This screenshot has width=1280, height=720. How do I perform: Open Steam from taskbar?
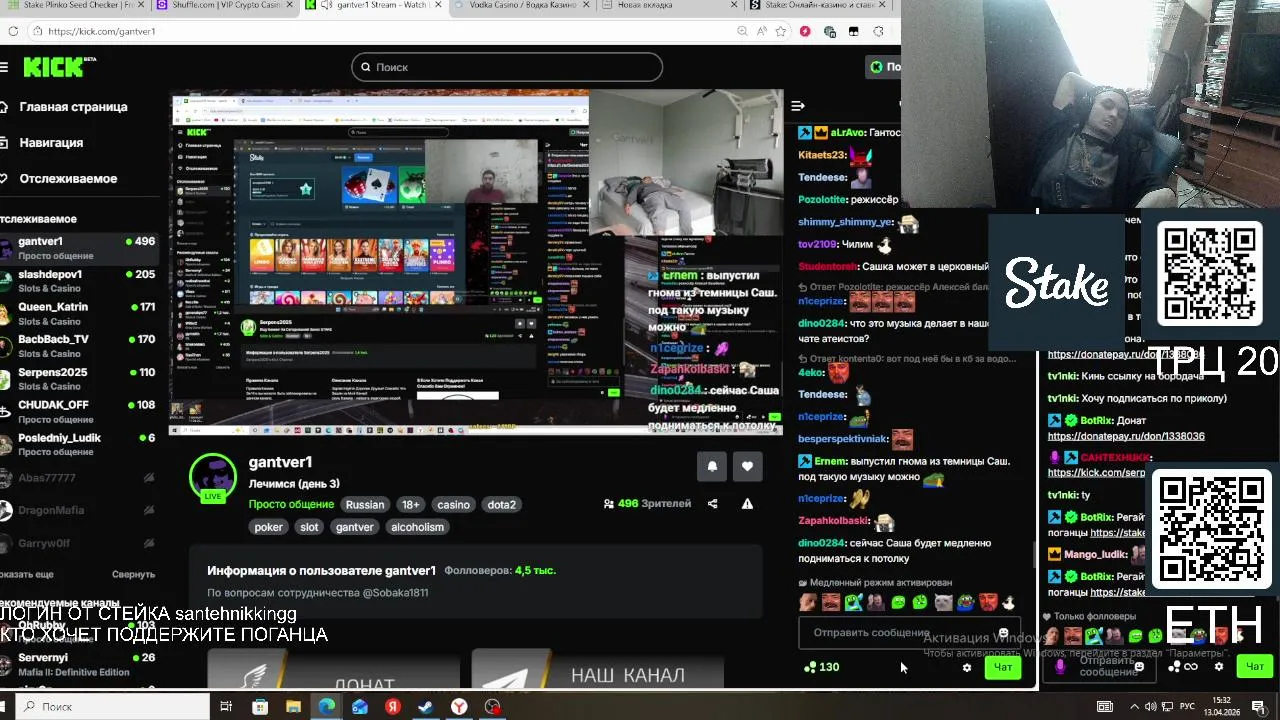pos(425,707)
